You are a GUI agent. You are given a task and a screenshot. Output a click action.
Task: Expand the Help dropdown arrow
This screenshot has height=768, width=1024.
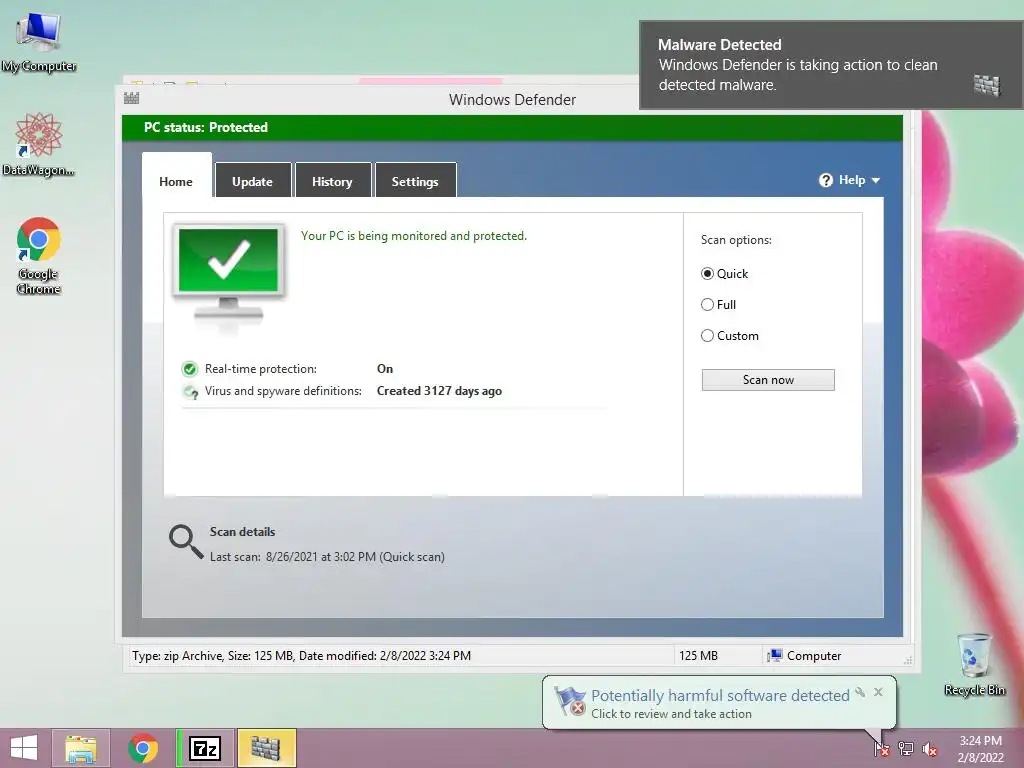click(876, 180)
